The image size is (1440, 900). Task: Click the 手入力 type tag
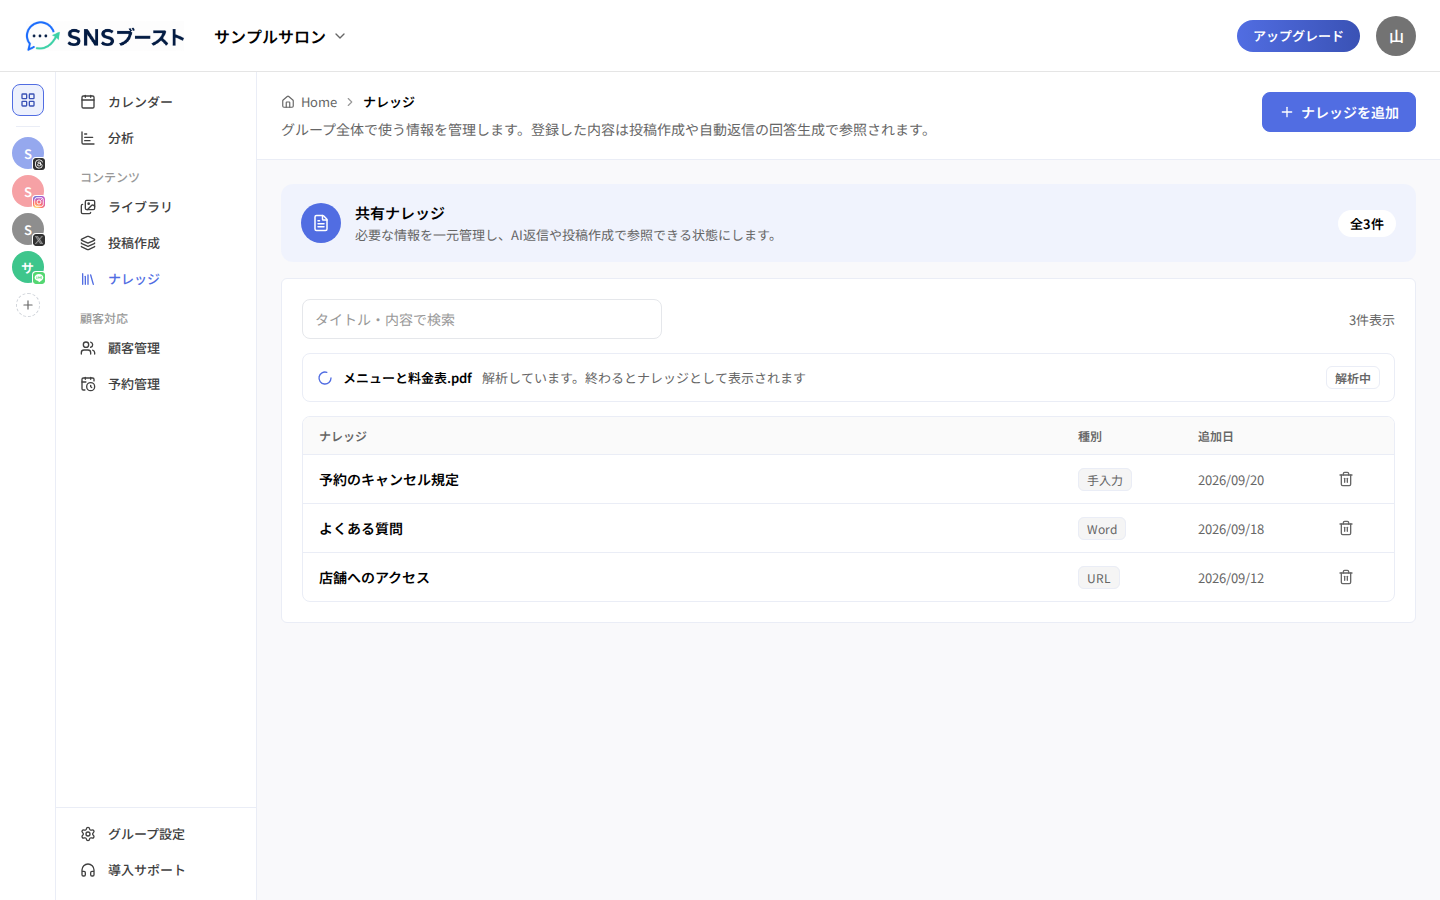pos(1105,480)
